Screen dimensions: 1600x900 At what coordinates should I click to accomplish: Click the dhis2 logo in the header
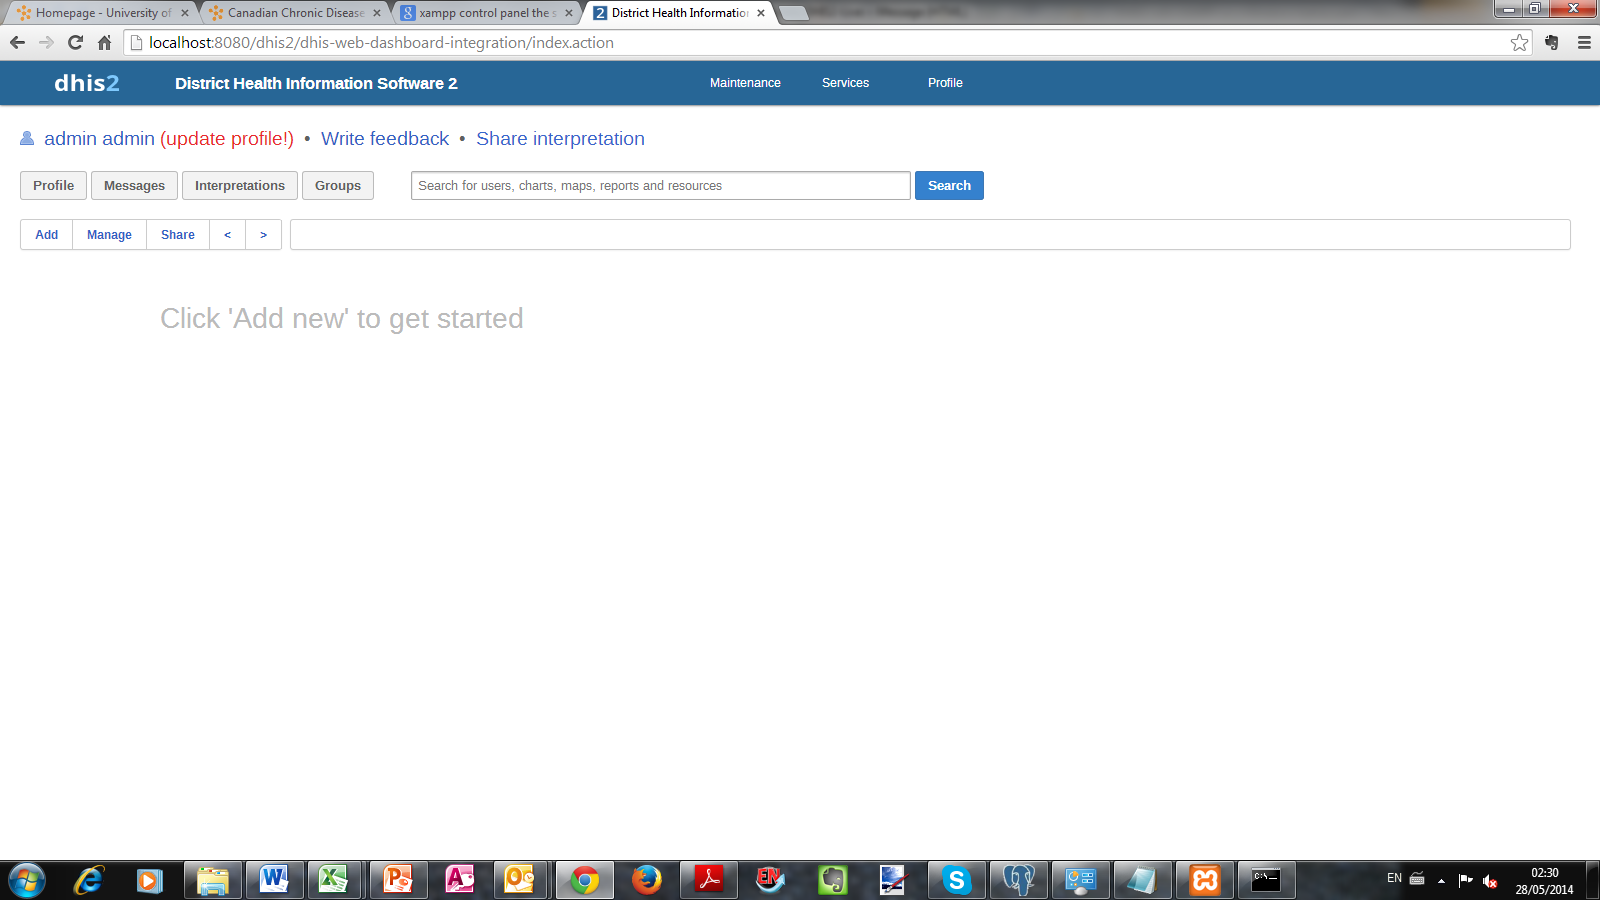pyautogui.click(x=87, y=83)
